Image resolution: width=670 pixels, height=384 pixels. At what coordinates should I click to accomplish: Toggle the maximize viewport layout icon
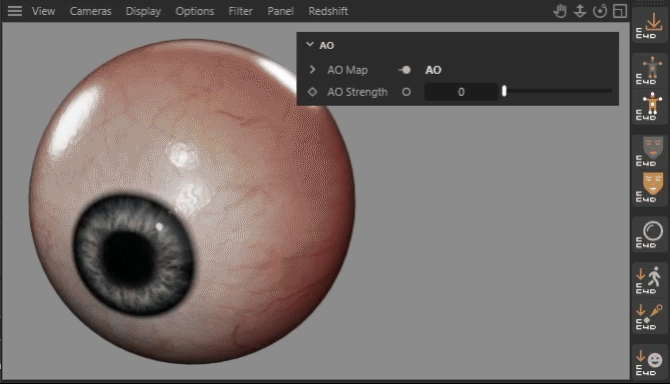tap(620, 11)
